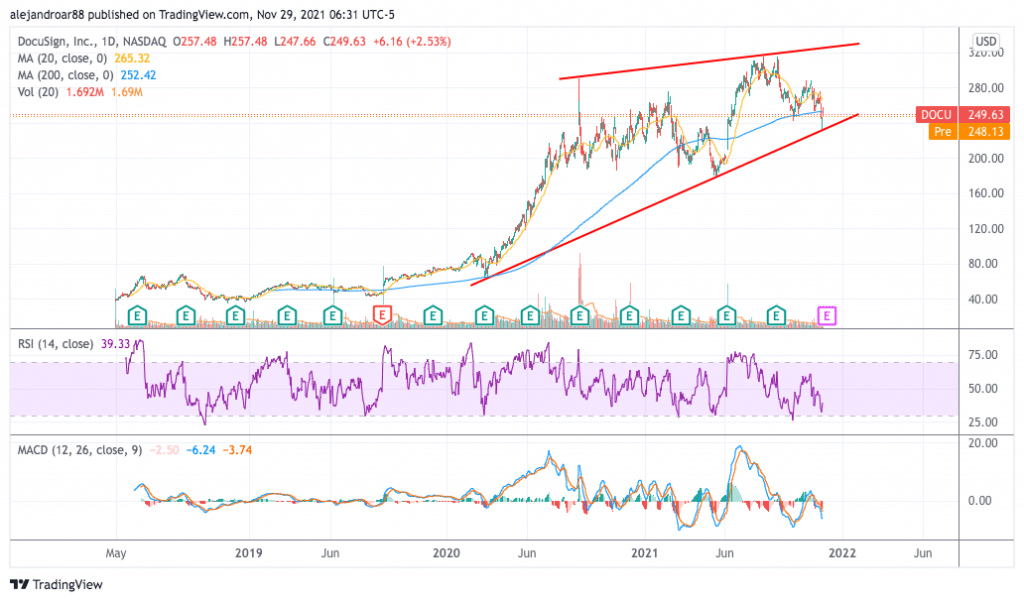Click the volume average value 1.69M

127,92
